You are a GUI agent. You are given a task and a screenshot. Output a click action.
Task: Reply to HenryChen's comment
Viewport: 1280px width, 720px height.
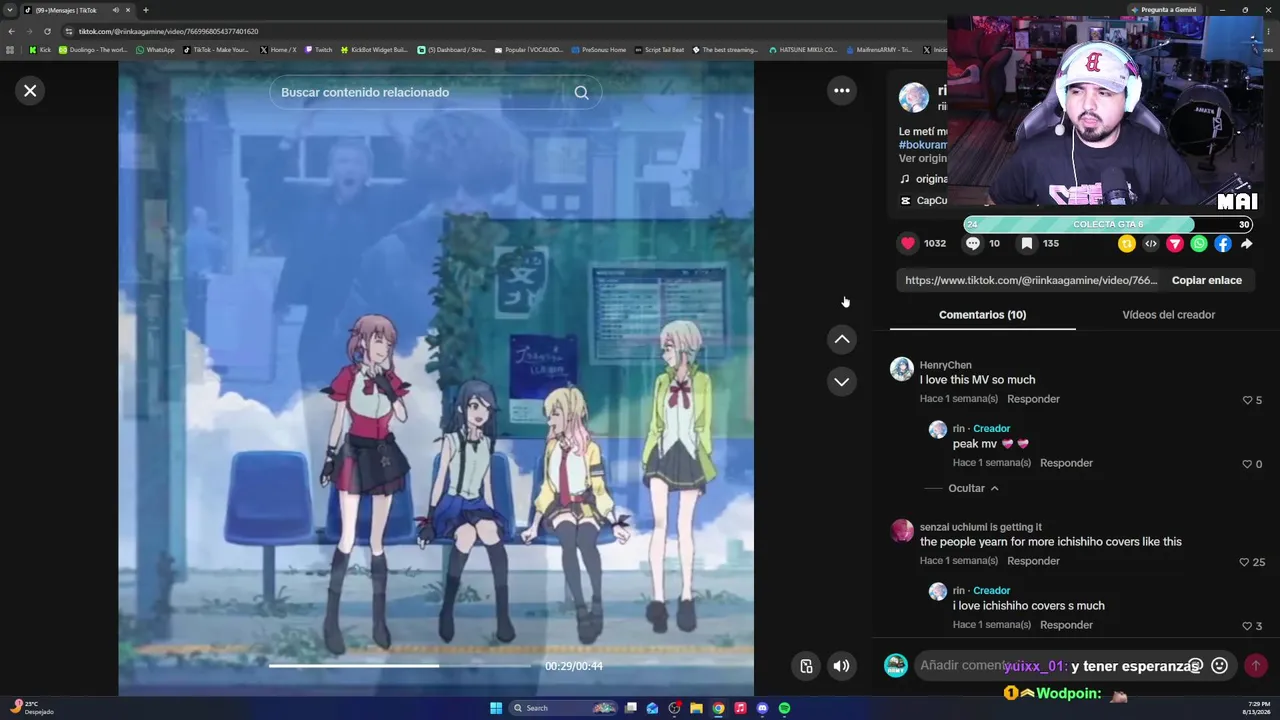pos(1033,399)
